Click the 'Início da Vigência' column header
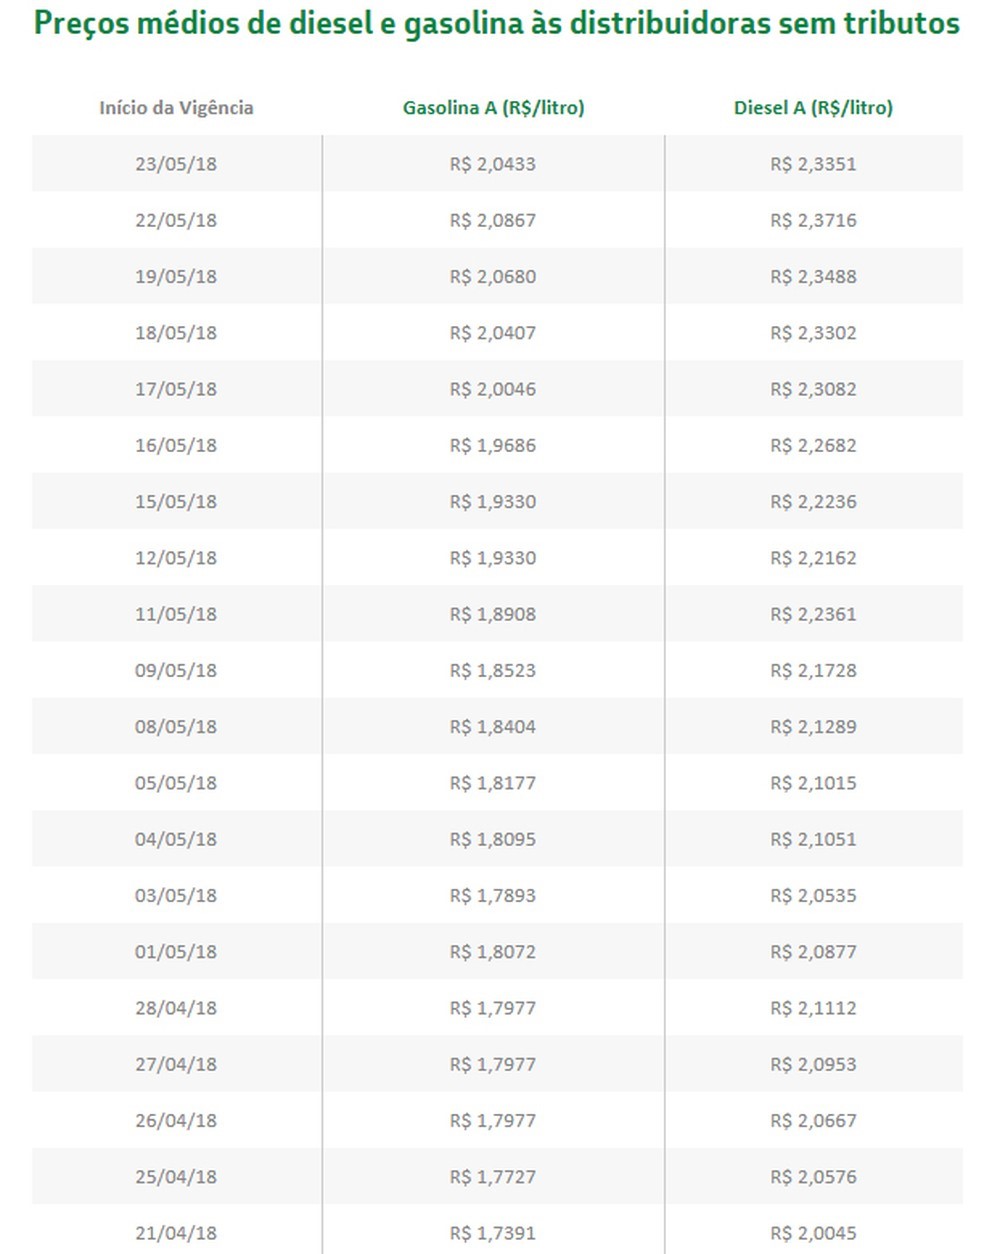This screenshot has height=1254, width=984. pyautogui.click(x=176, y=108)
